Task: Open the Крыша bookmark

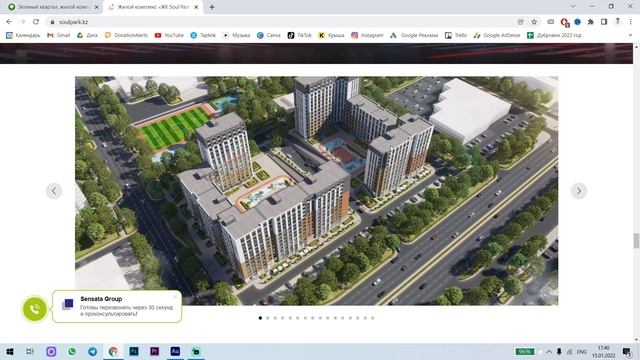Action: pyautogui.click(x=331, y=36)
